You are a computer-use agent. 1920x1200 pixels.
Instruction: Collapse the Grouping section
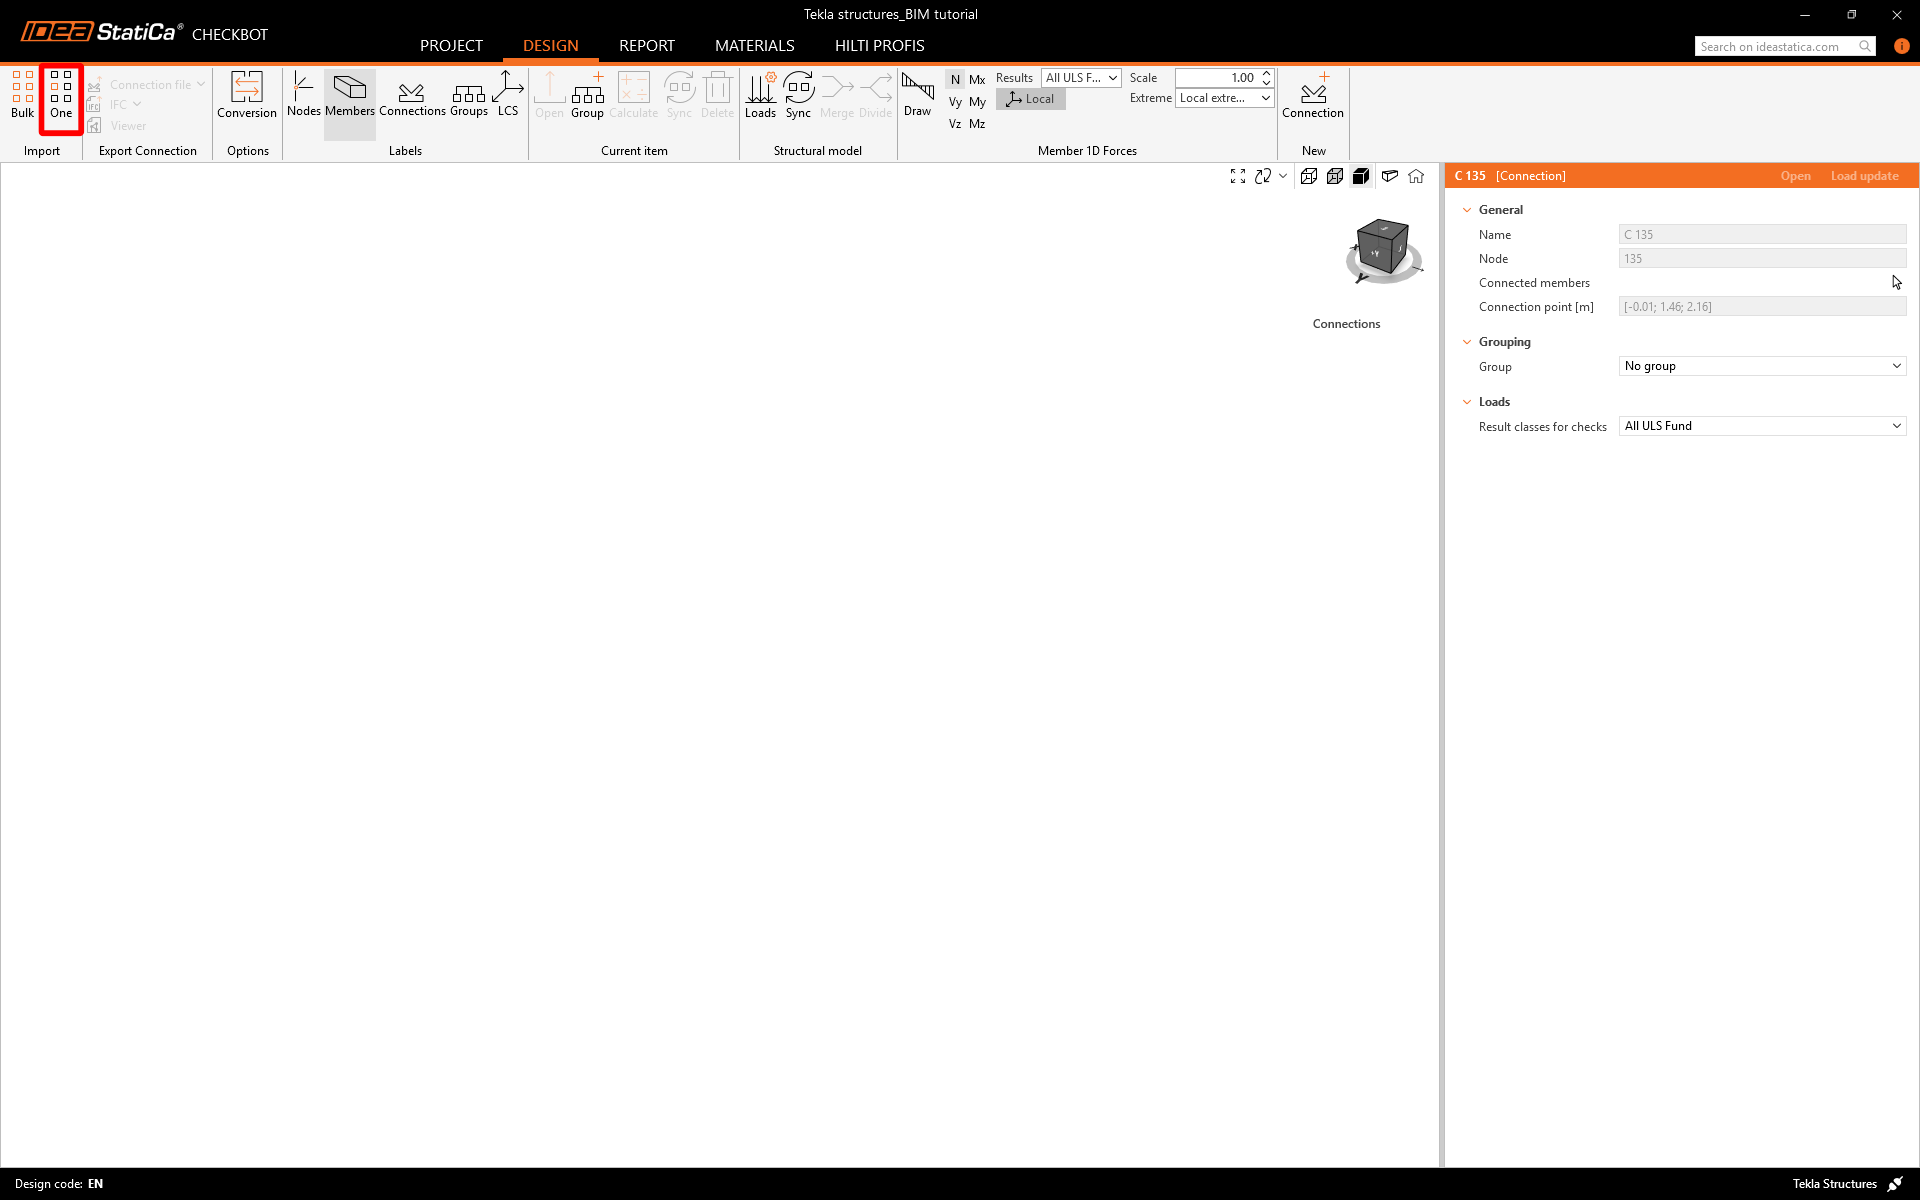[x=1467, y=342]
